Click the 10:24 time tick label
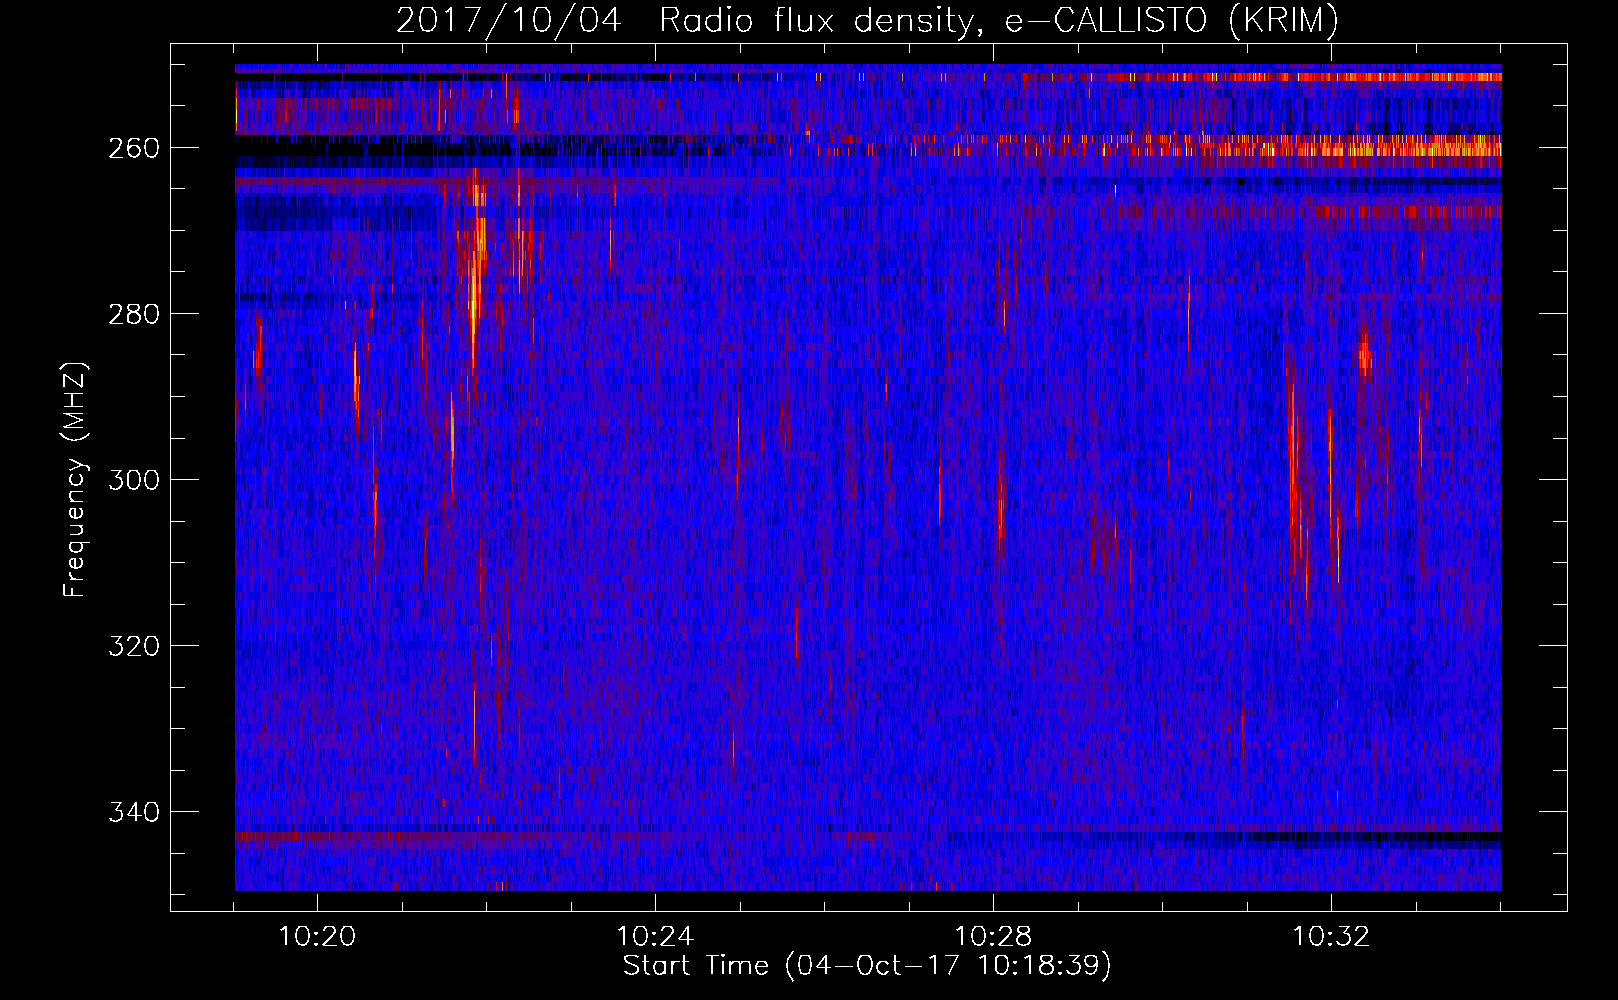Image resolution: width=1618 pixels, height=1000 pixels. (x=655, y=937)
